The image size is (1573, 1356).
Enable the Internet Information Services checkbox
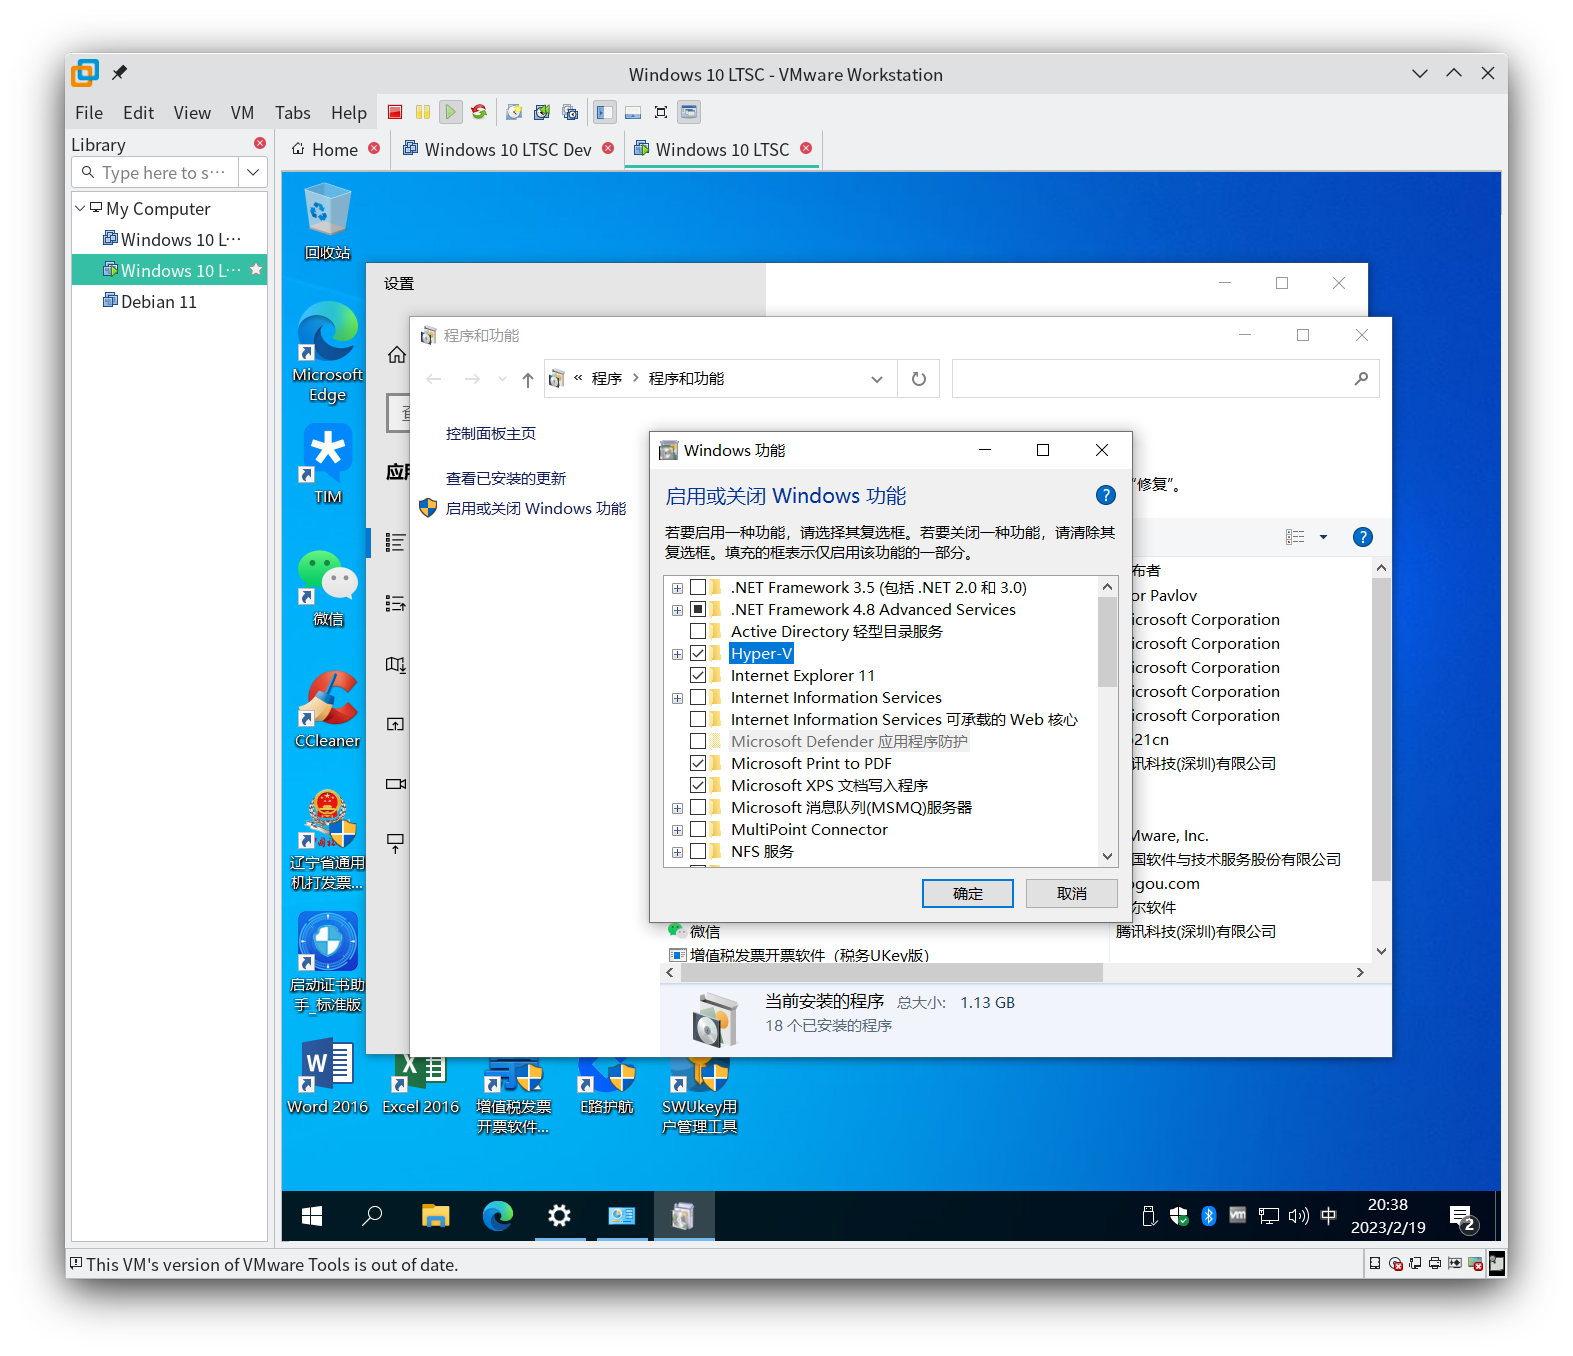[698, 698]
